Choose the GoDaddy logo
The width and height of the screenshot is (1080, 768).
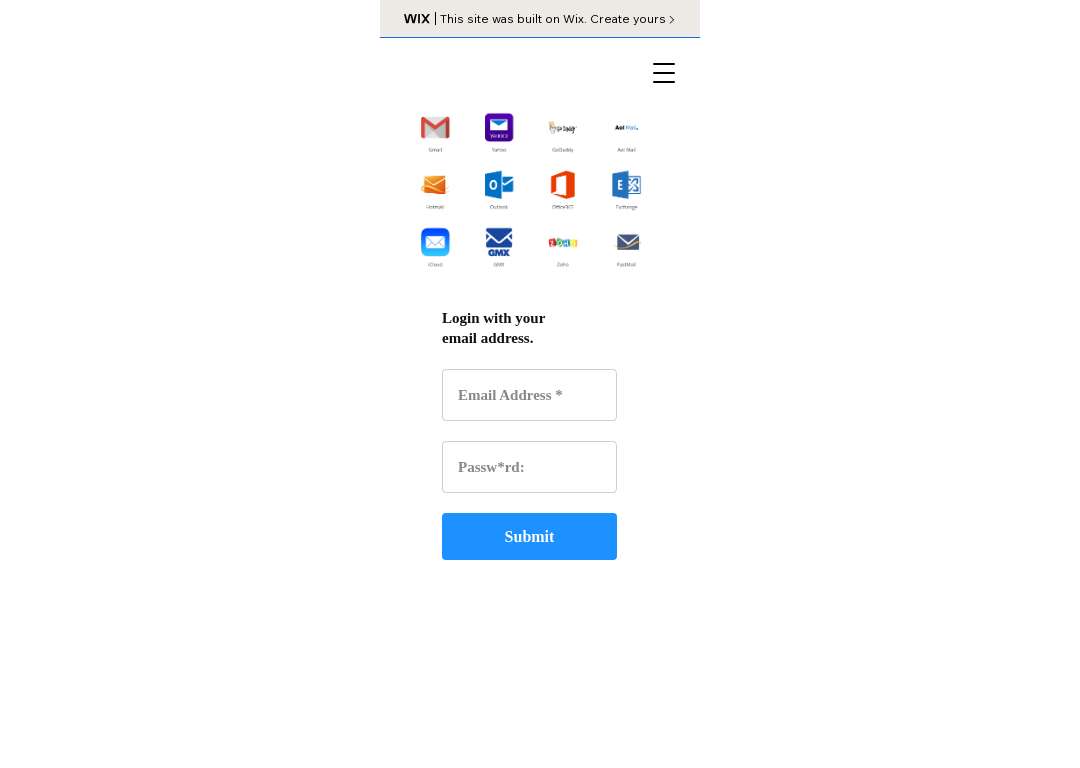click(x=562, y=127)
